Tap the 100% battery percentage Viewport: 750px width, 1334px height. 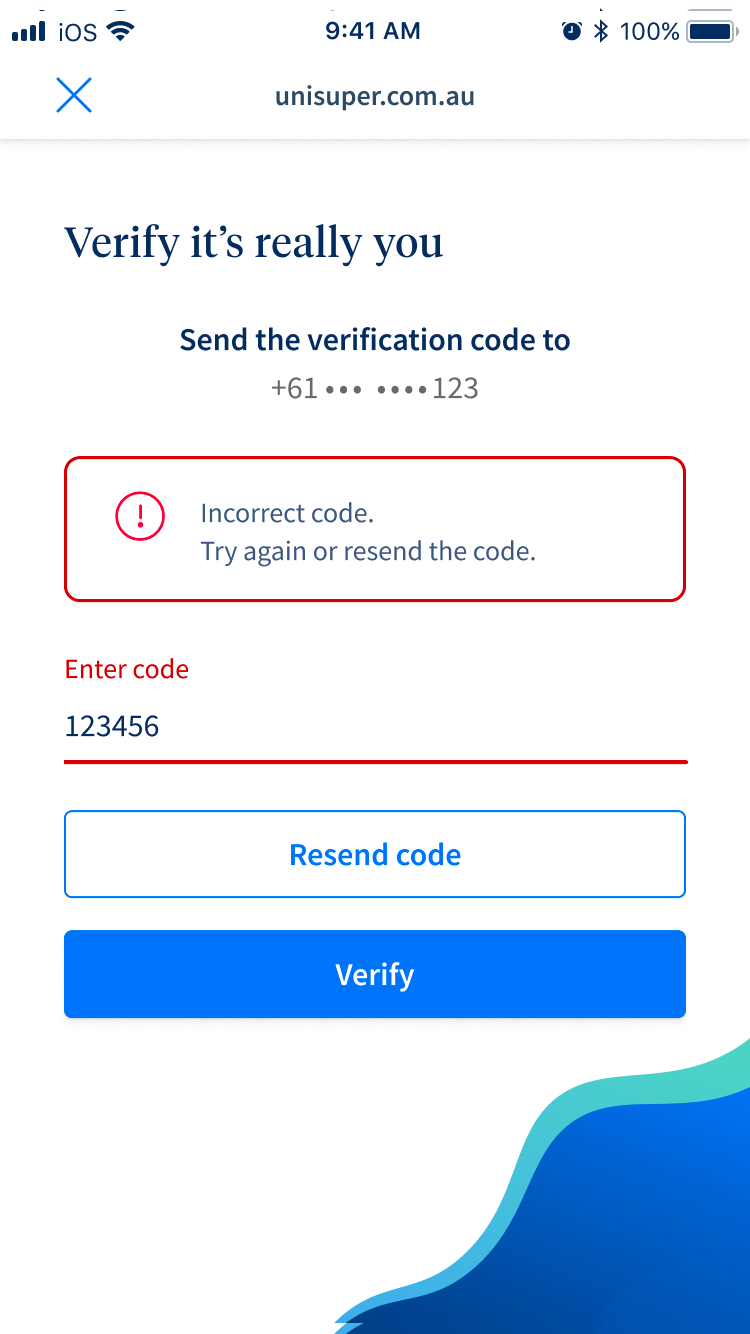point(649,31)
